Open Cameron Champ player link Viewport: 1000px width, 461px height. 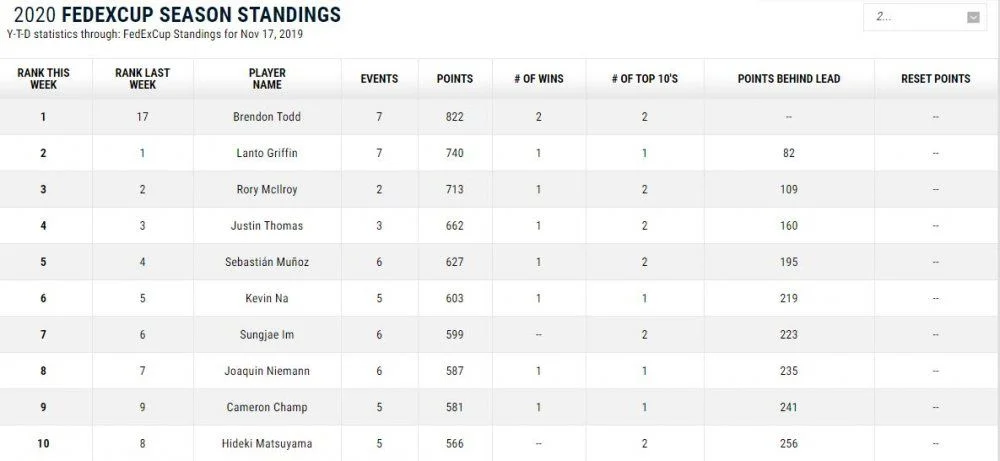click(267, 407)
